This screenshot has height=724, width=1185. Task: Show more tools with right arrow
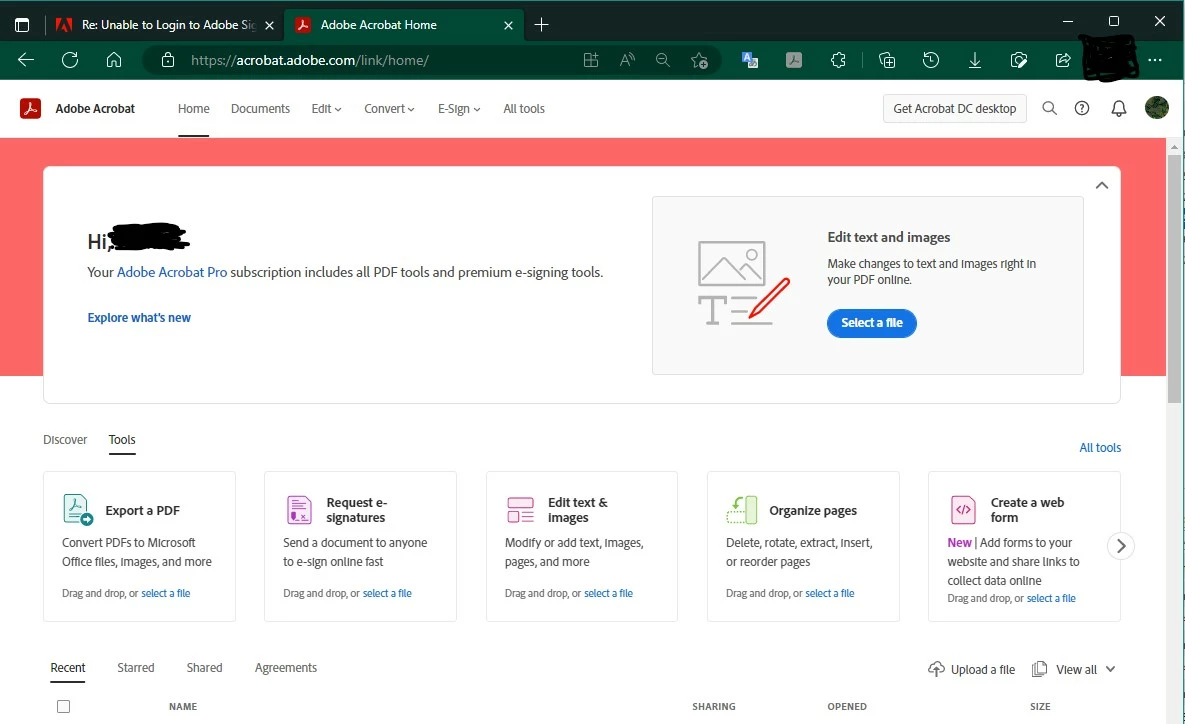pyautogui.click(x=1121, y=546)
